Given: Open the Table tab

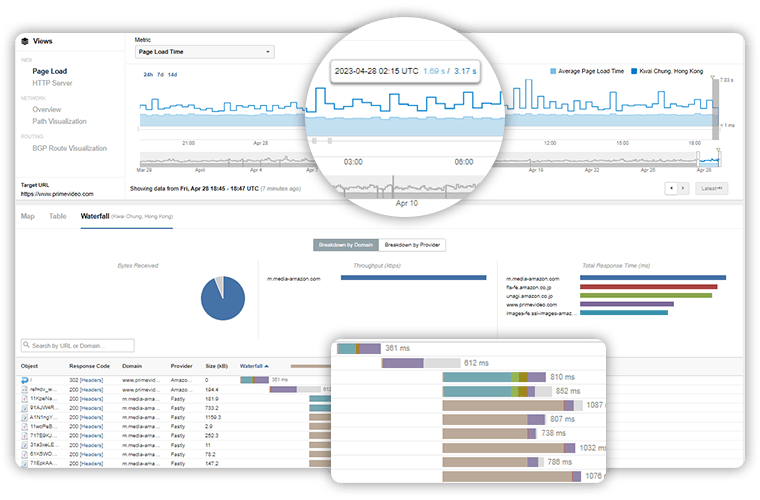Looking at the screenshot, I should pos(58,216).
